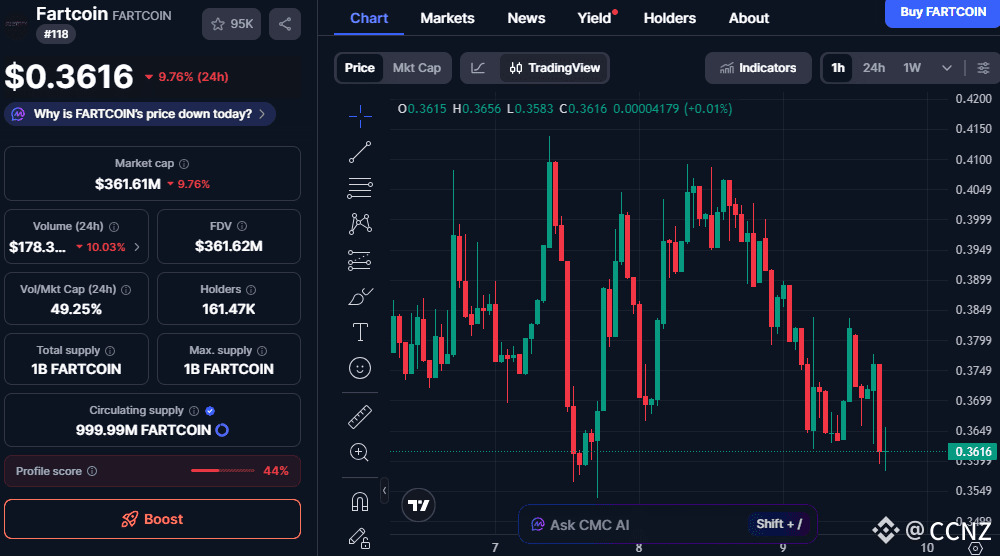The image size is (1000, 556).
Task: Select the trend line drawing tool
Action: click(x=360, y=152)
